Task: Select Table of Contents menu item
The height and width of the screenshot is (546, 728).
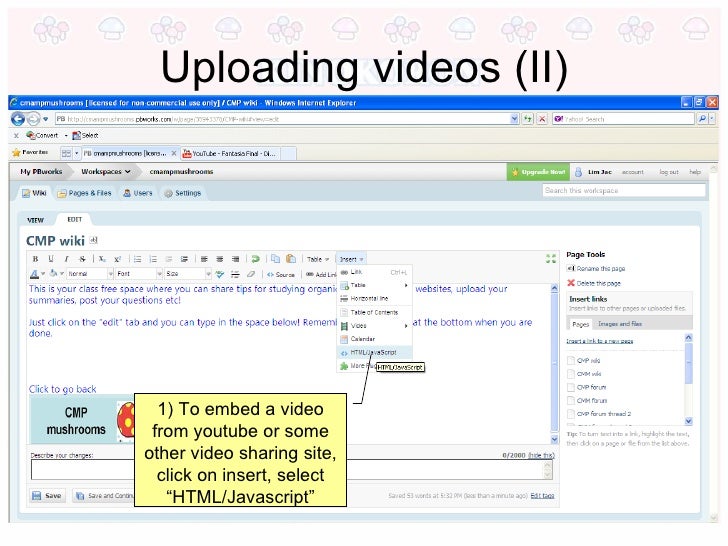Action: pos(374,312)
